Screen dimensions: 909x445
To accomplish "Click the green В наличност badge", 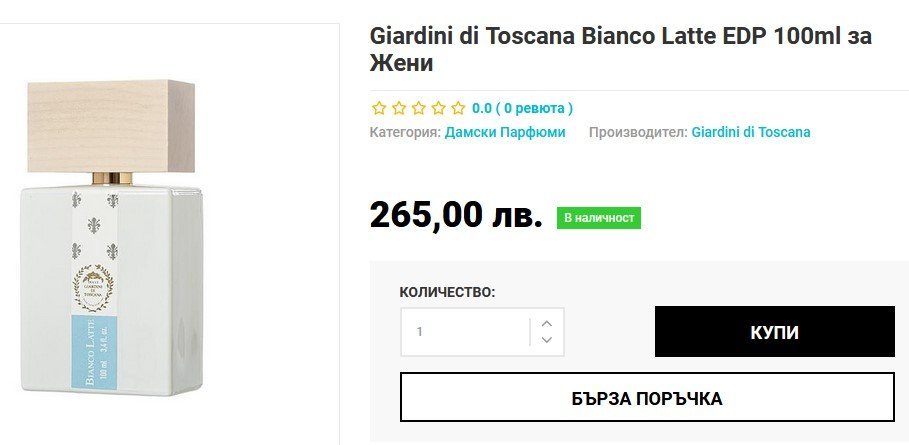I will point(598,217).
